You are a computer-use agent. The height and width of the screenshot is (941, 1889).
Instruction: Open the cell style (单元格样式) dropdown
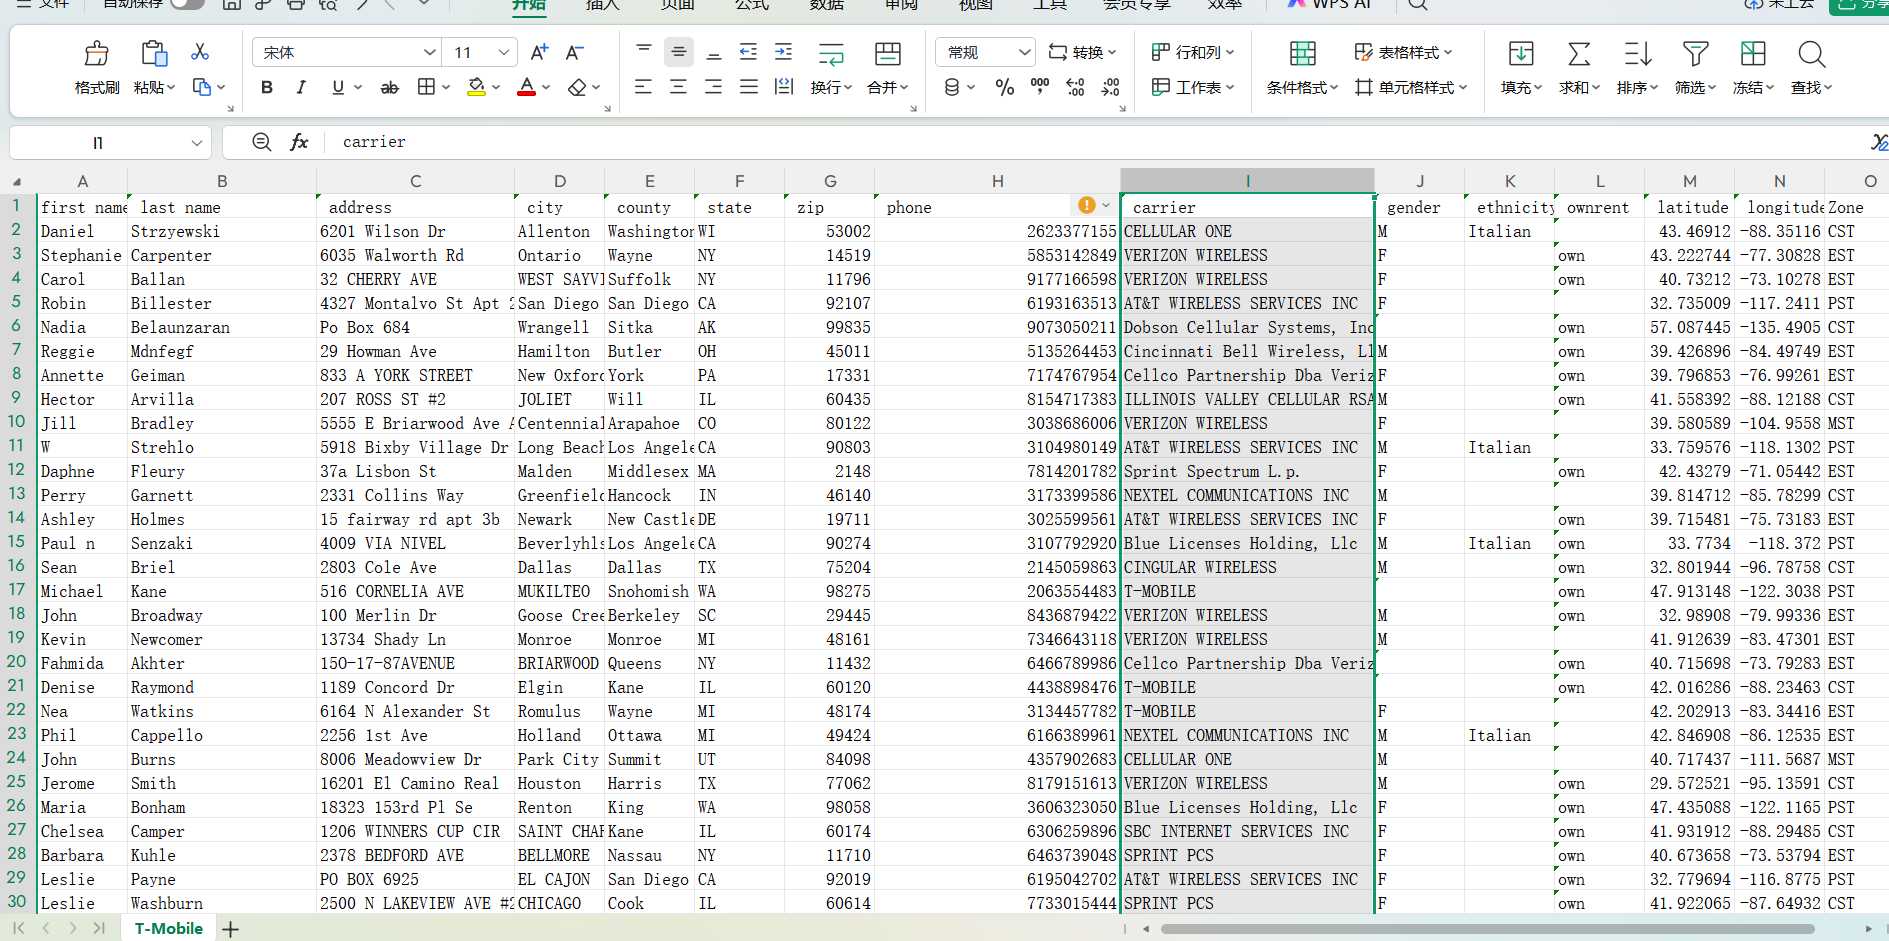click(1411, 88)
